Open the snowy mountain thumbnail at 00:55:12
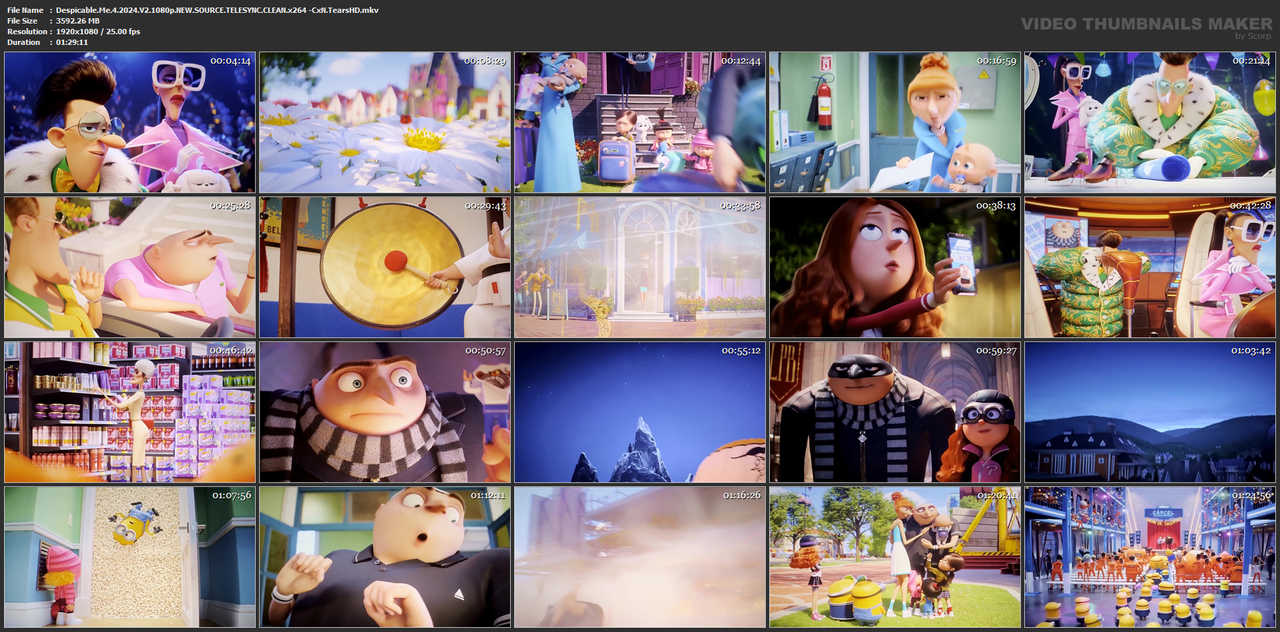The image size is (1280, 632). coord(640,412)
